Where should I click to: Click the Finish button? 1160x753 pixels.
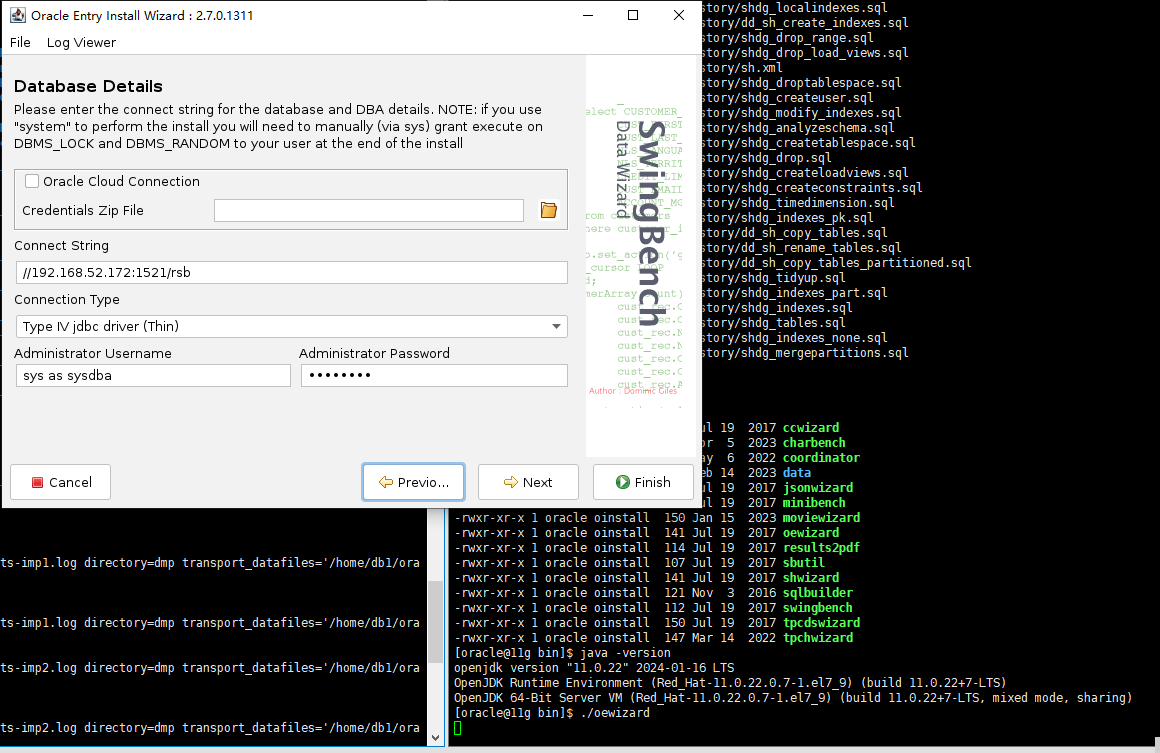tap(643, 482)
